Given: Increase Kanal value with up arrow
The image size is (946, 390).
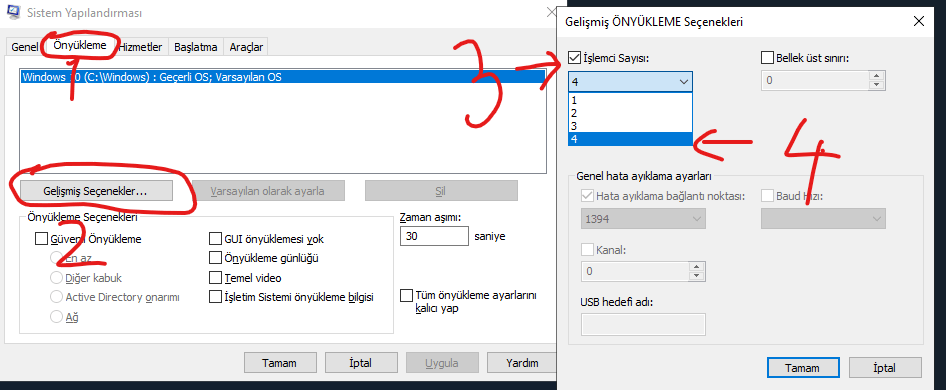Looking at the screenshot, I should coord(697,266).
